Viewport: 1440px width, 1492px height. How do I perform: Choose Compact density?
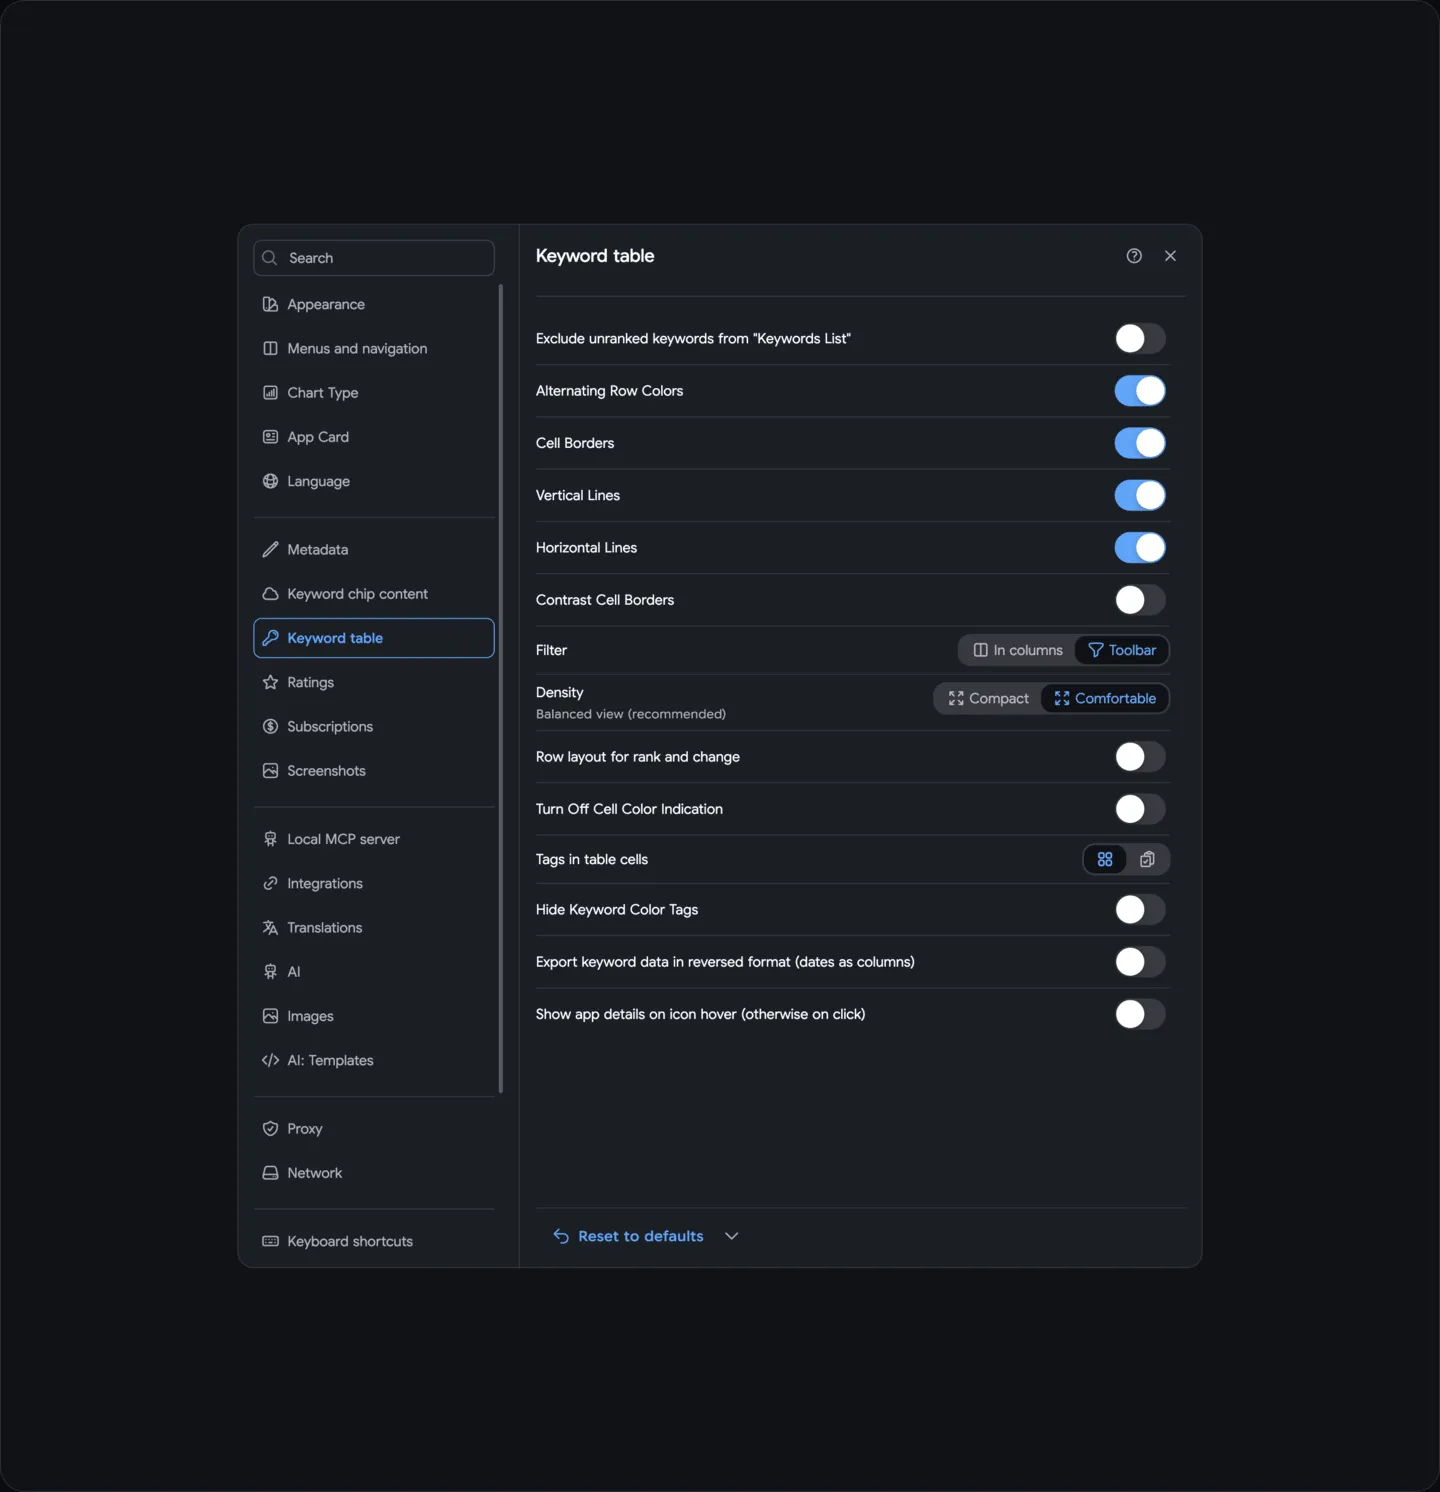point(988,698)
